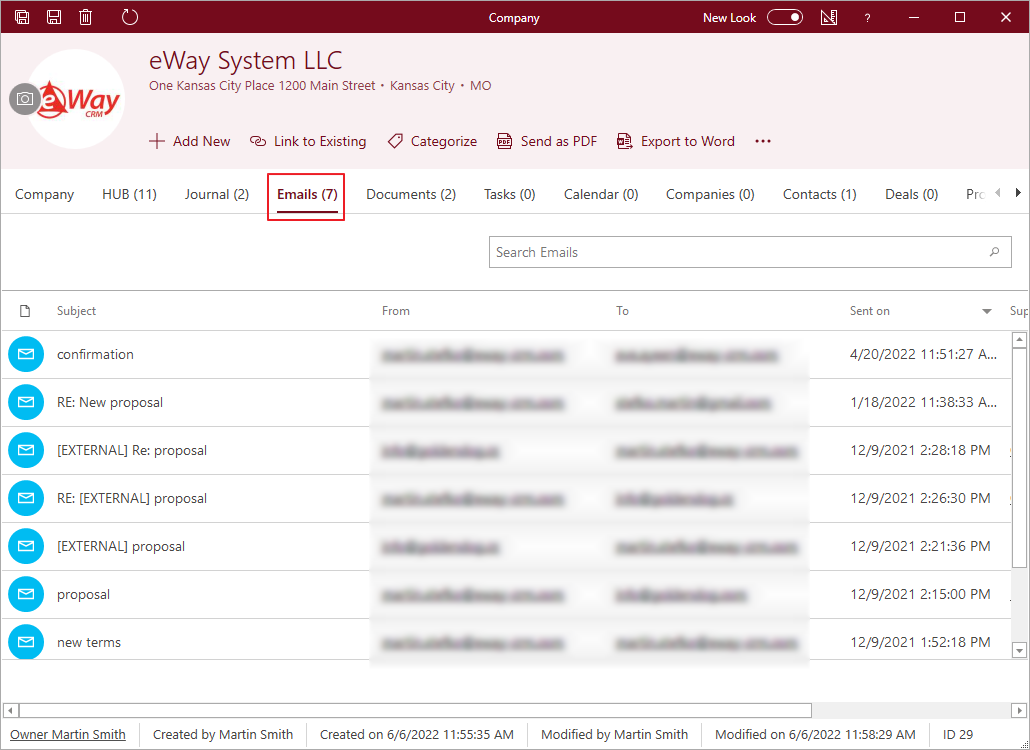Switch to the HUB (11) tab
The height and width of the screenshot is (750, 1030).
pos(129,194)
